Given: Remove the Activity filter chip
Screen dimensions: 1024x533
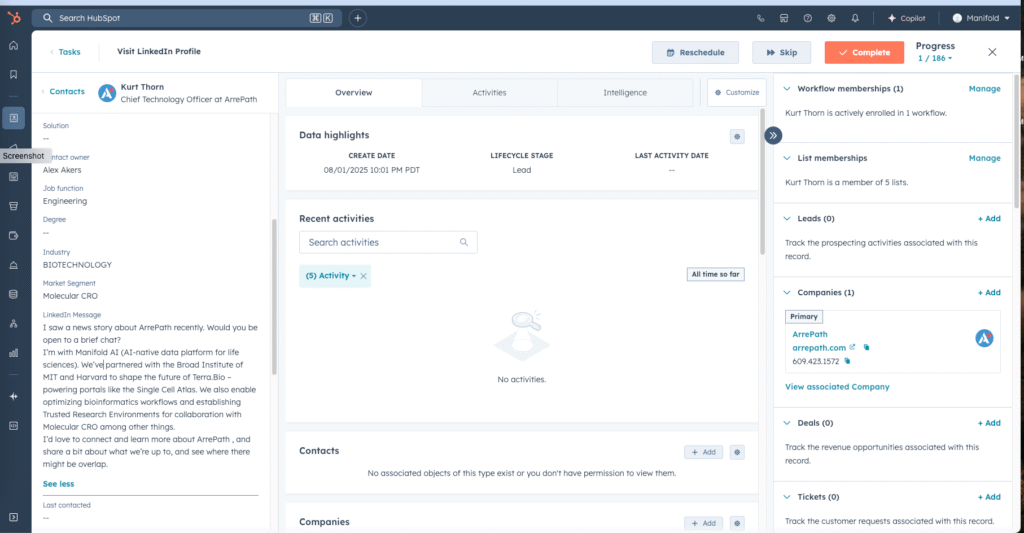Looking at the screenshot, I should [x=364, y=276].
